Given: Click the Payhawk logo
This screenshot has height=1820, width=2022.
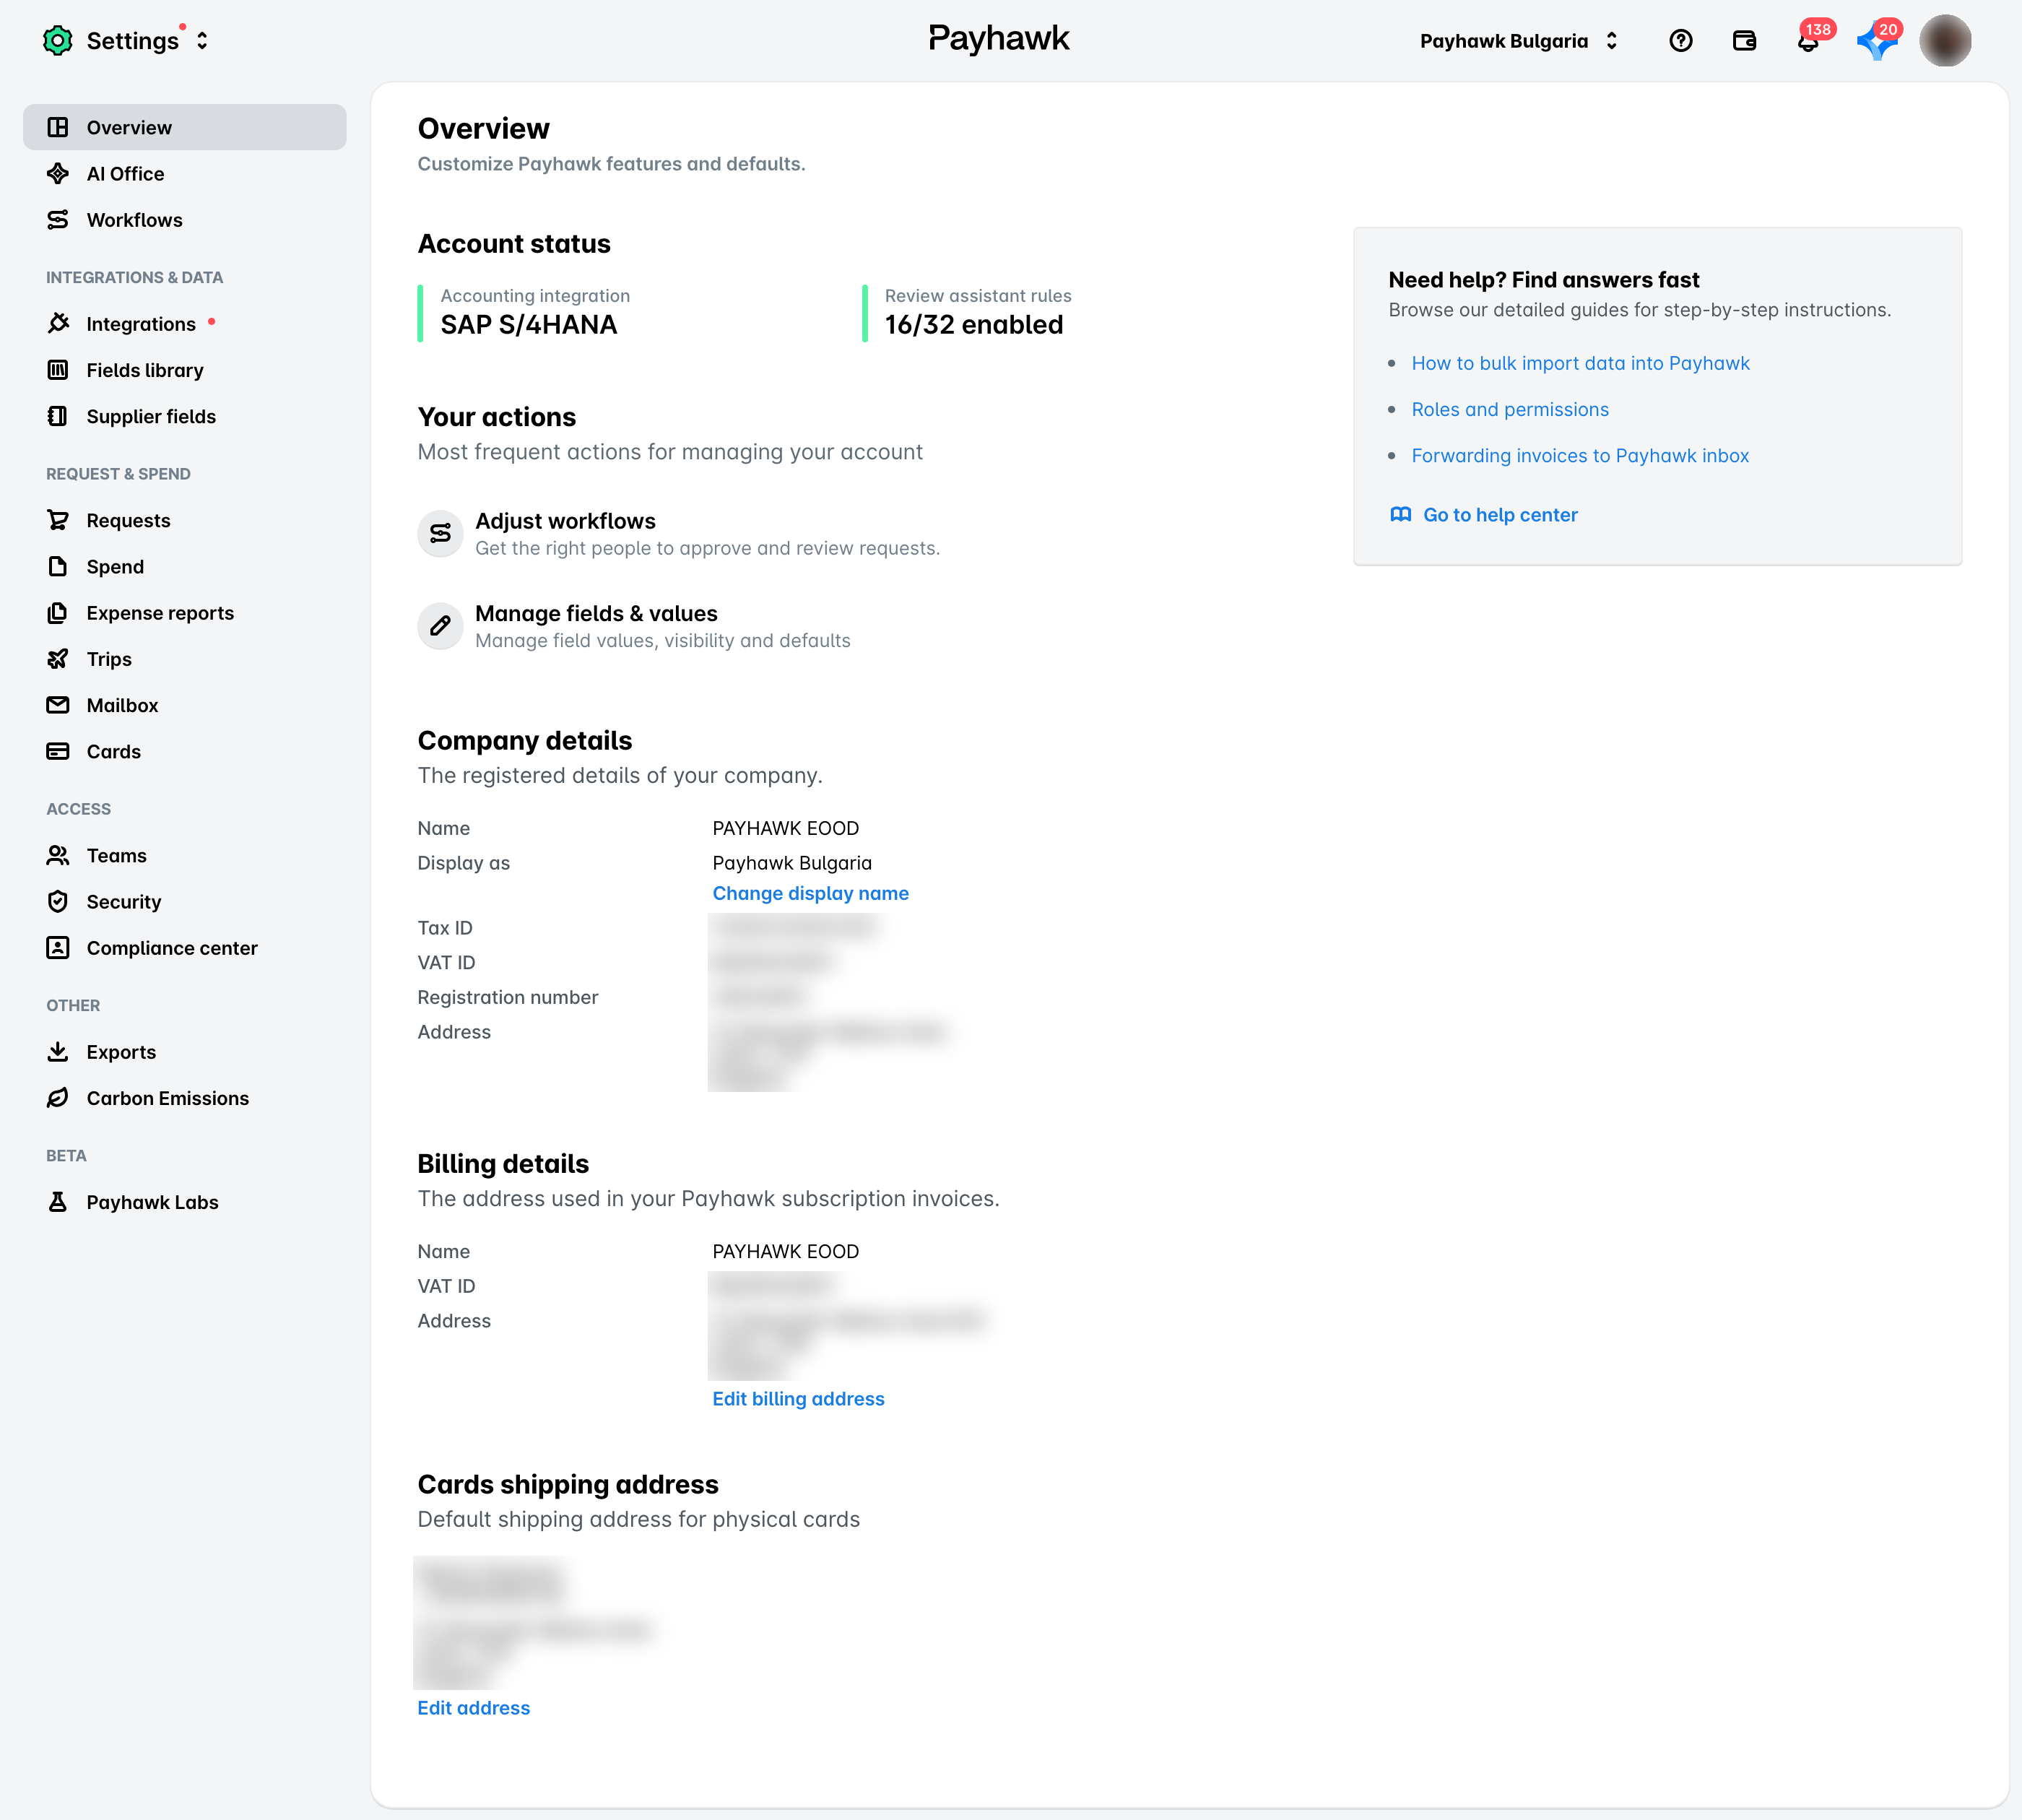Looking at the screenshot, I should (x=999, y=38).
